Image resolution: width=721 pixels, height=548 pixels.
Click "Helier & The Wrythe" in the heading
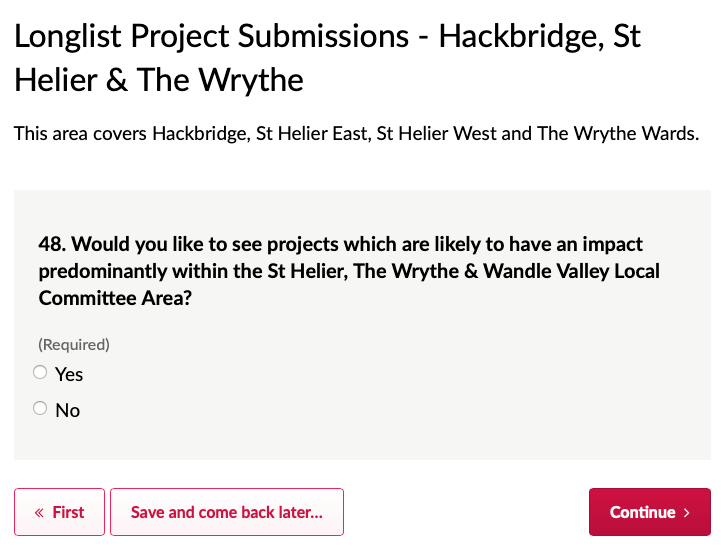pyautogui.click(x=159, y=80)
